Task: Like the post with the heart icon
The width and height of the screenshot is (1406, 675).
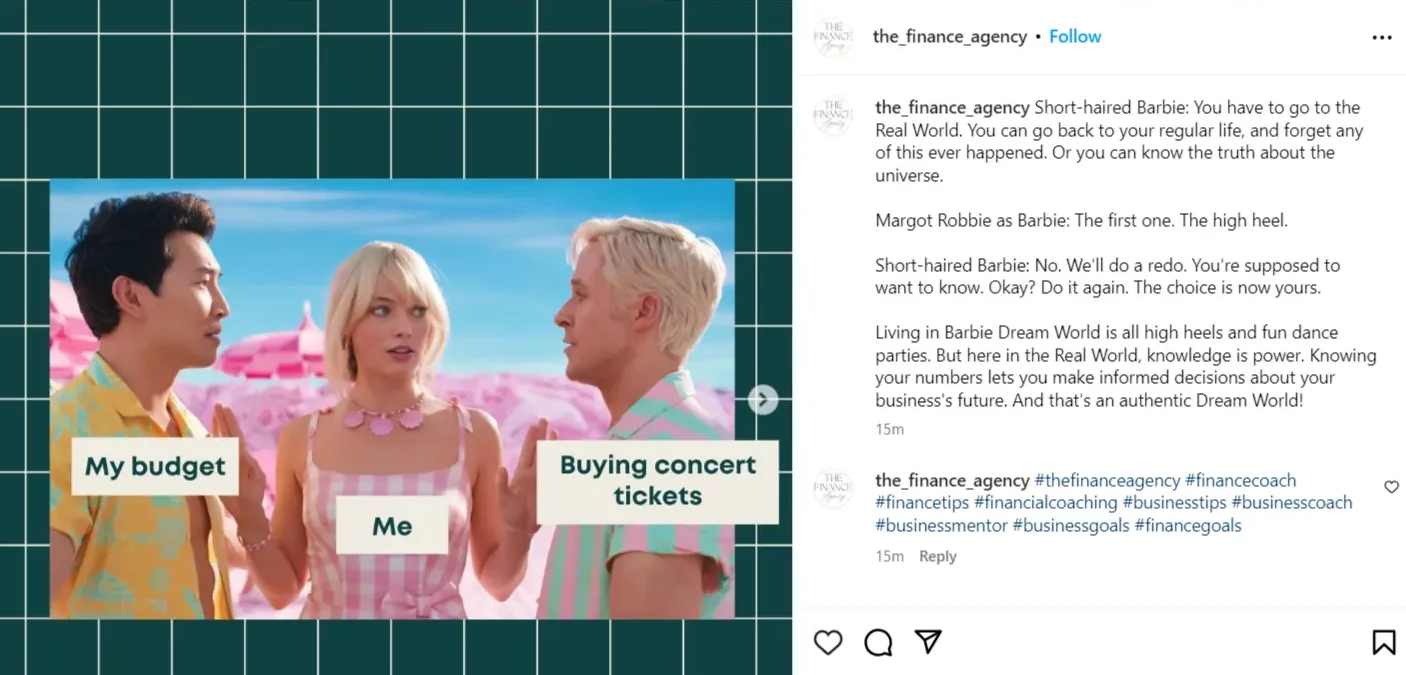Action: click(x=828, y=642)
